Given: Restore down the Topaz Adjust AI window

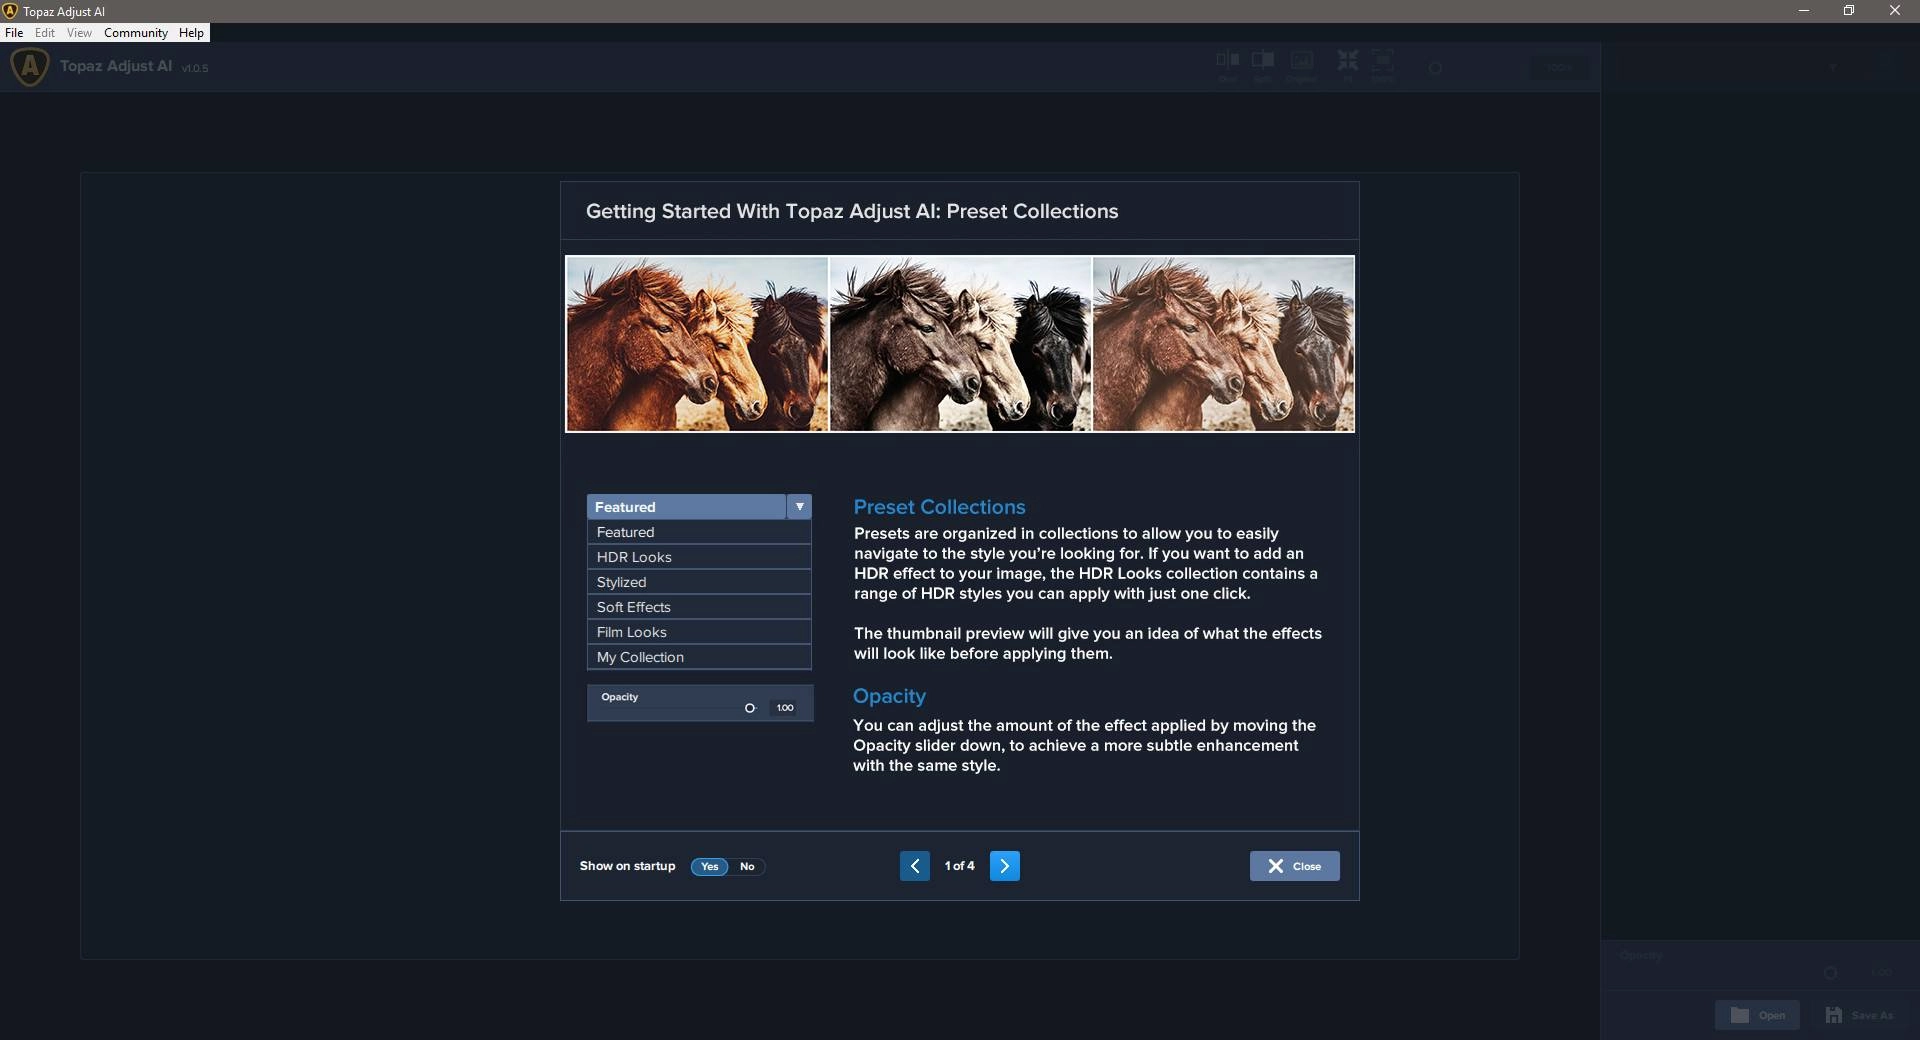Looking at the screenshot, I should [x=1849, y=11].
